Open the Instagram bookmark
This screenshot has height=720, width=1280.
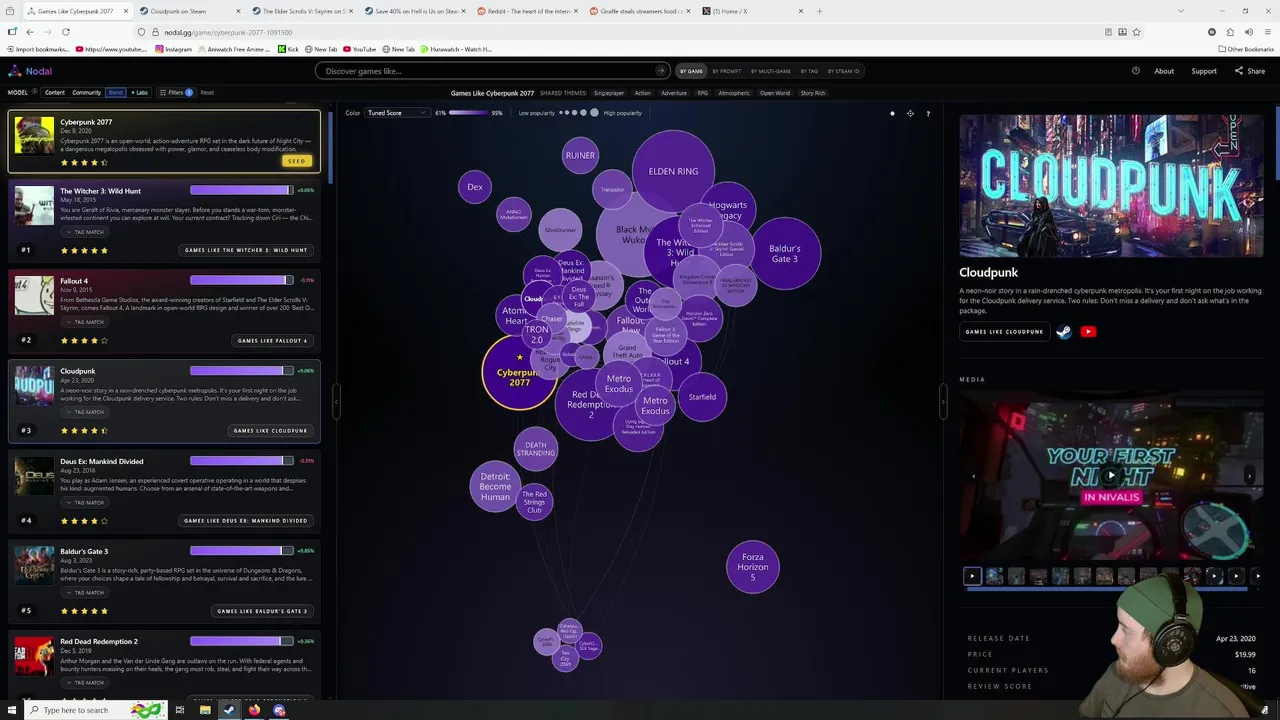pyautogui.click(x=174, y=49)
